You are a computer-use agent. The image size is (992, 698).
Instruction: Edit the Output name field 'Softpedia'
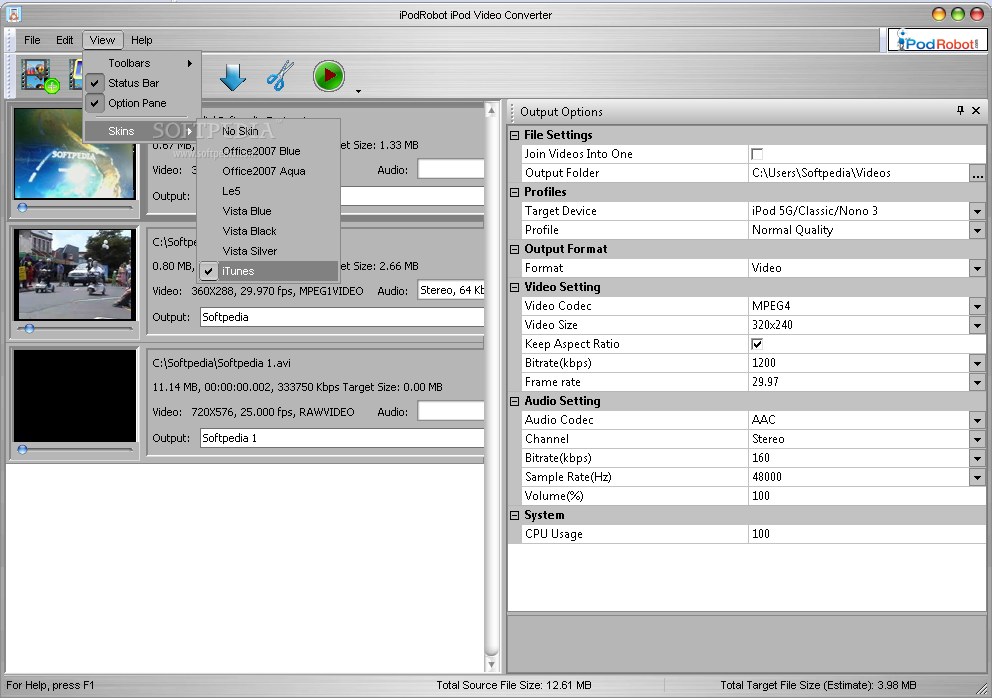(342, 317)
